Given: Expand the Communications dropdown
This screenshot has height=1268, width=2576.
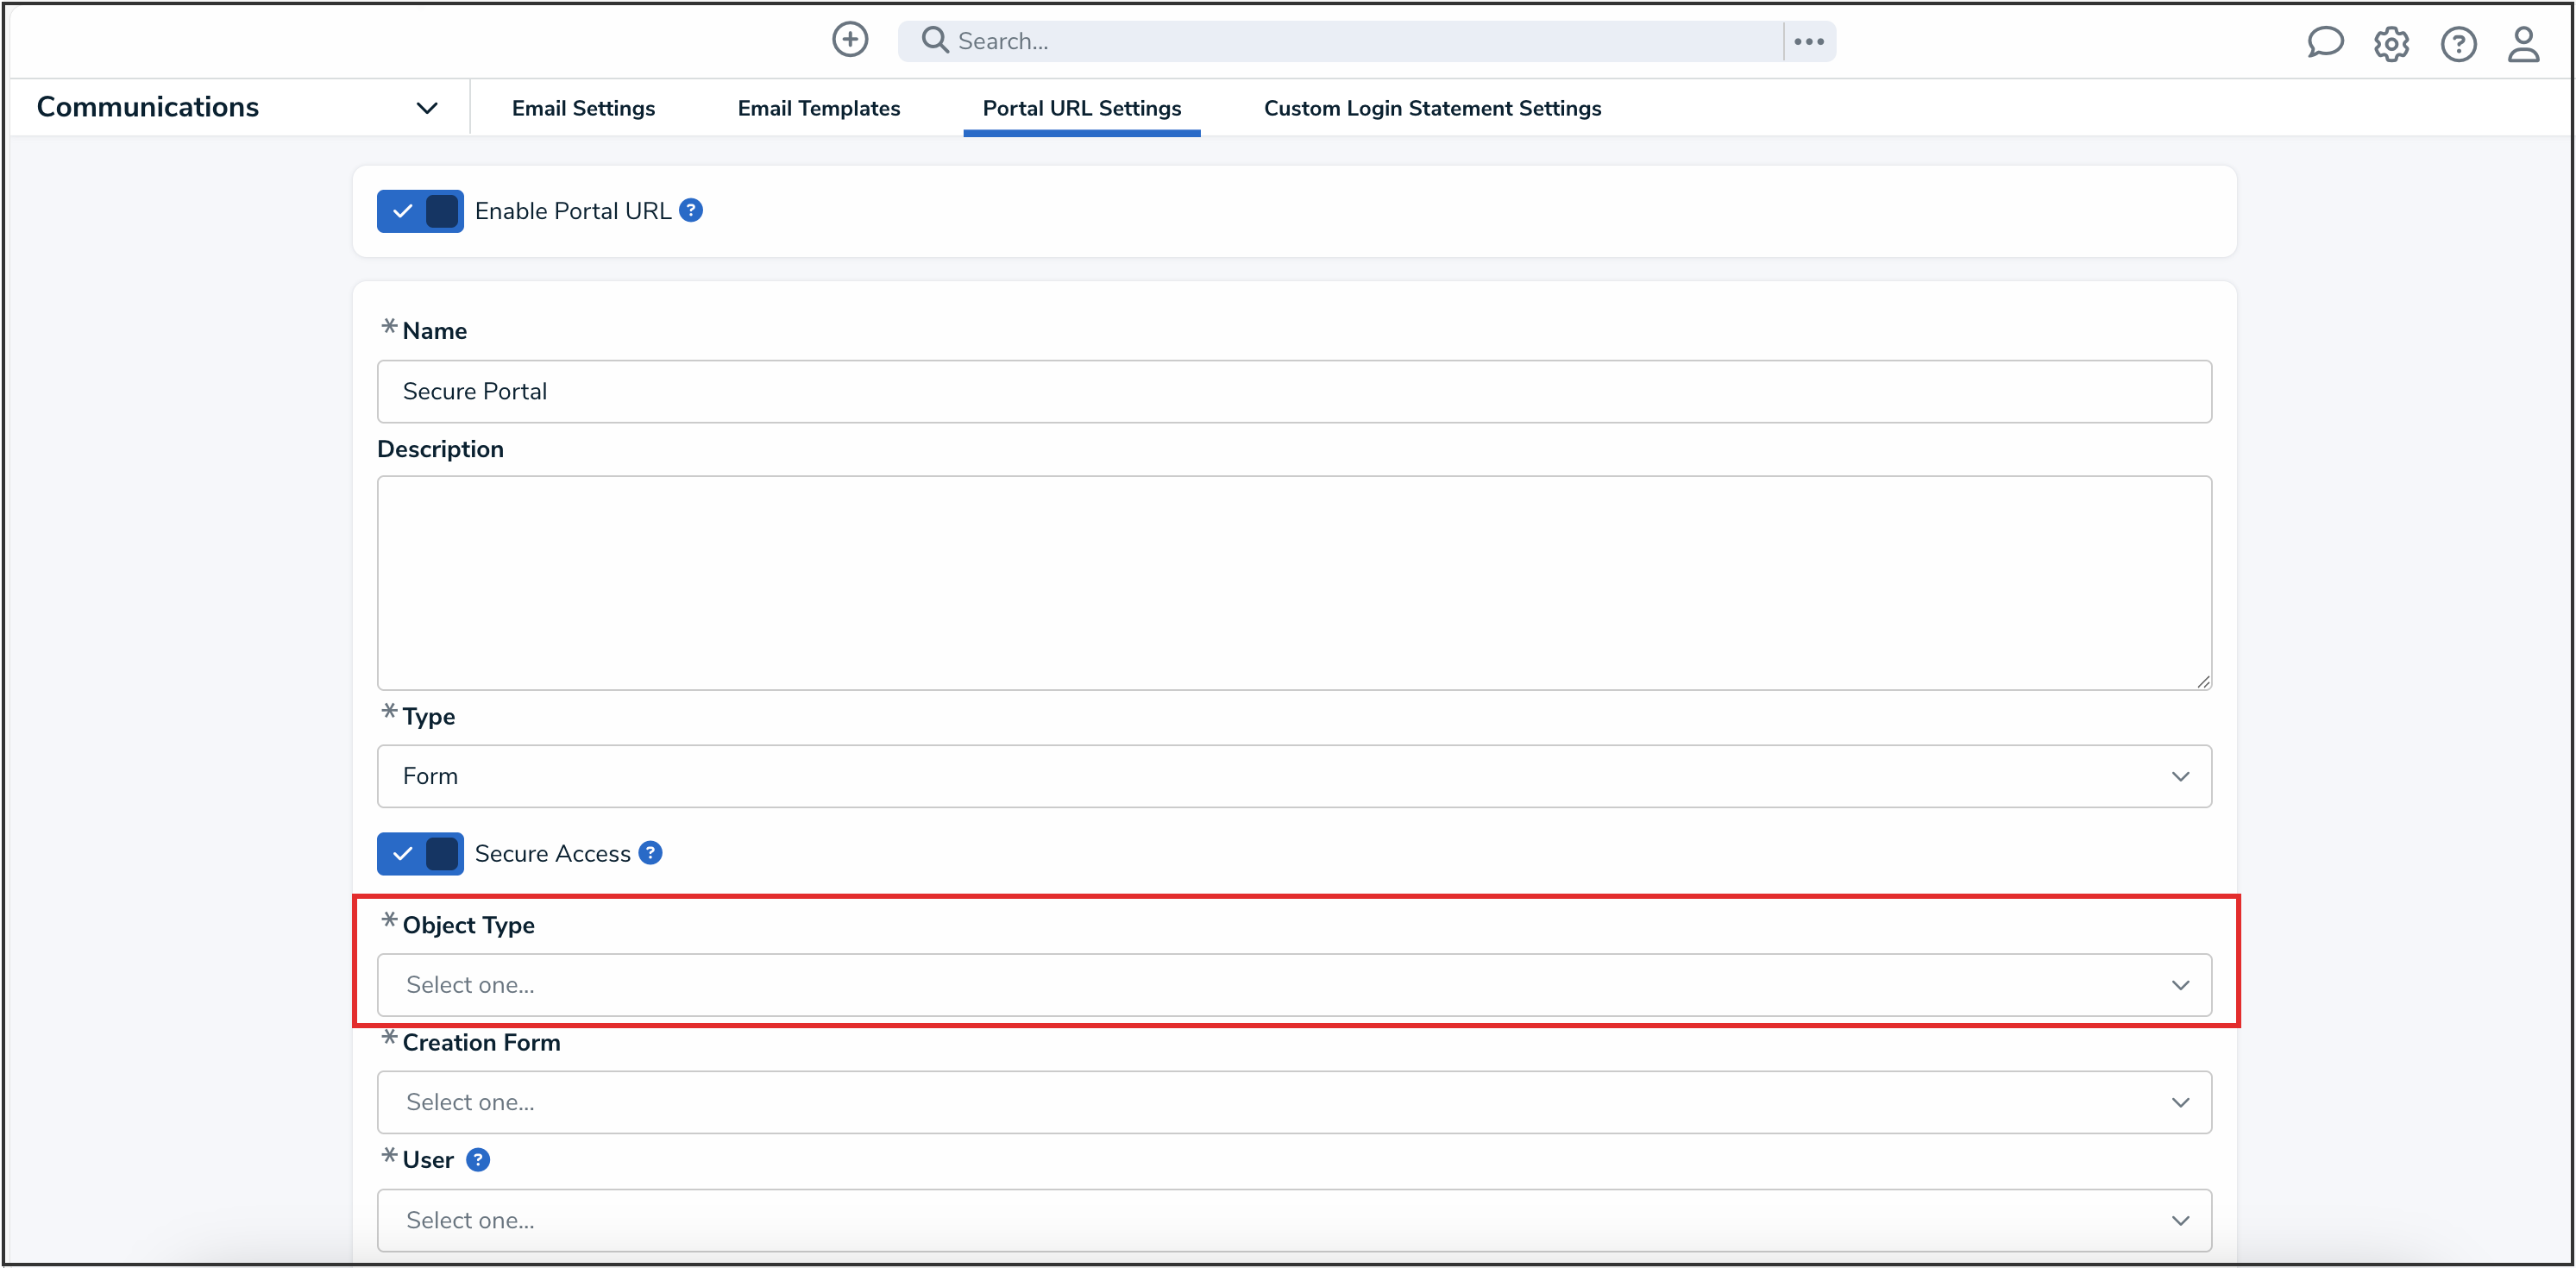Looking at the screenshot, I should click(x=427, y=108).
